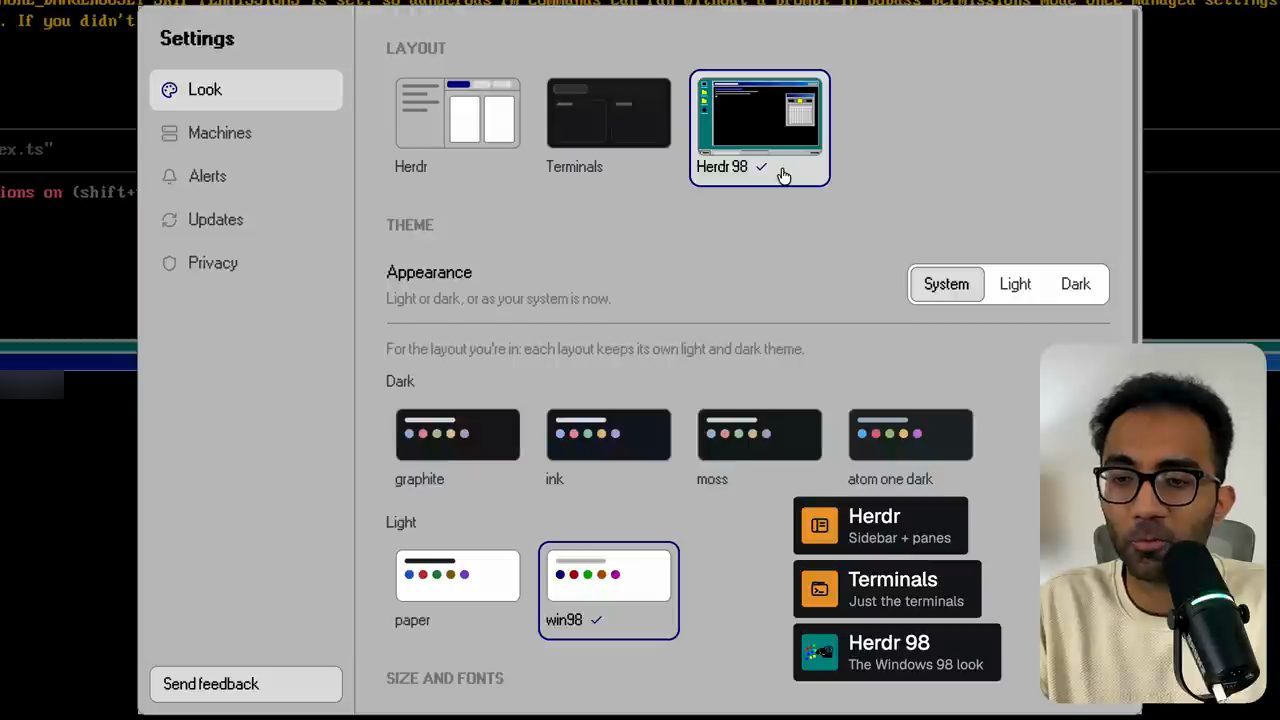Click the refresh icon beside Updates
Image resolution: width=1280 pixels, height=720 pixels.
(x=169, y=220)
